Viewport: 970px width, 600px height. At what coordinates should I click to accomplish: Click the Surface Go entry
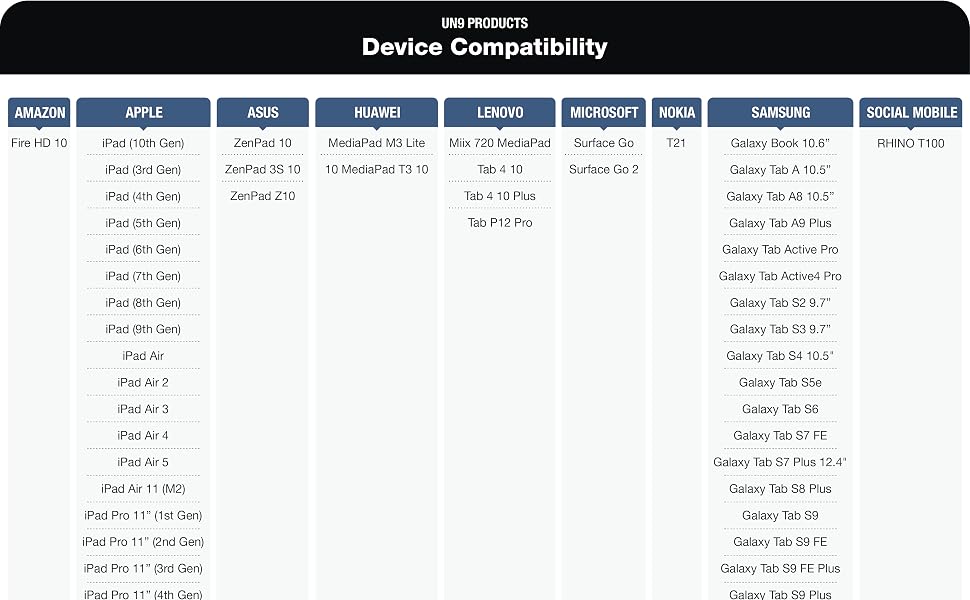click(x=603, y=143)
